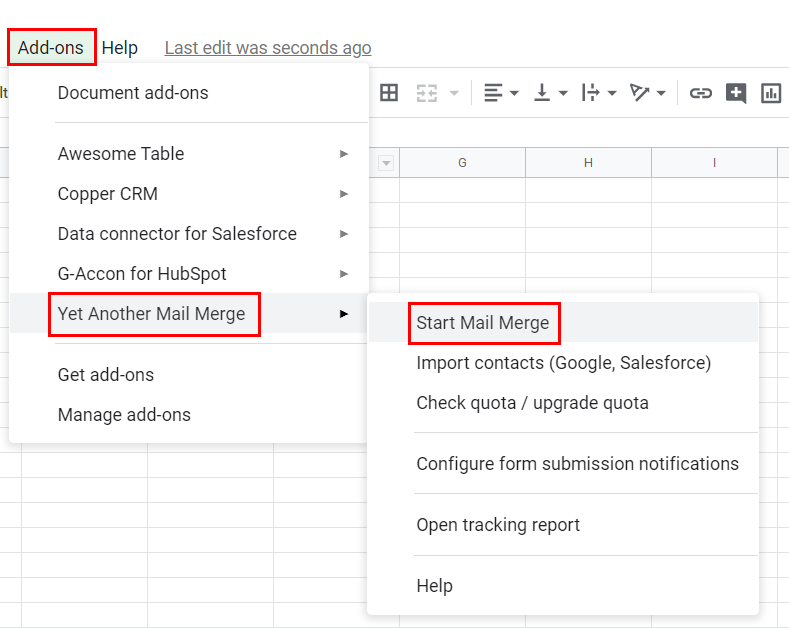
Task: Open the Add-ons menu
Action: click(51, 48)
